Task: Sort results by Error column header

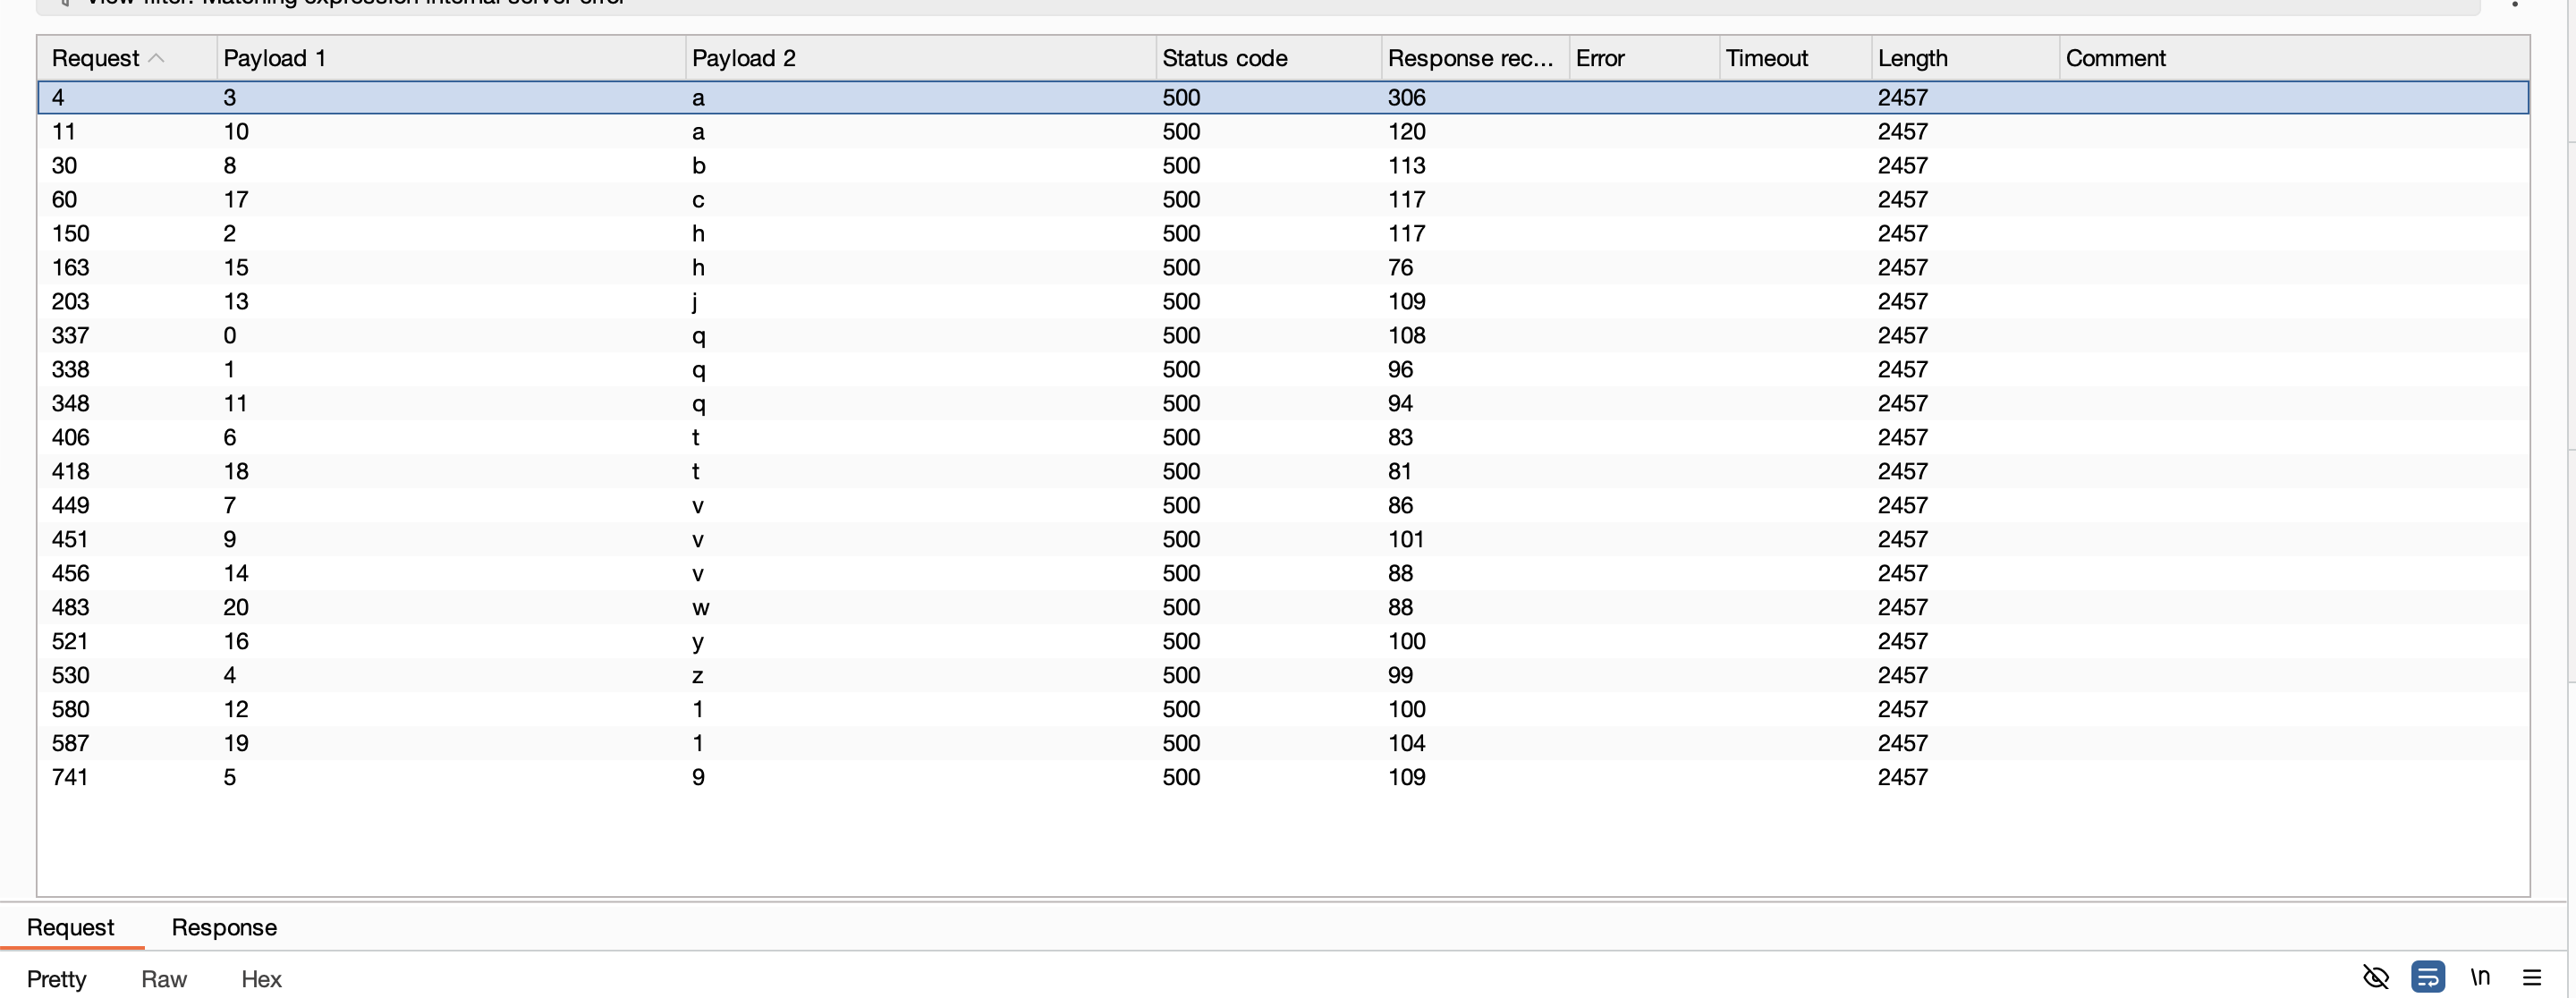Action: (x=1644, y=58)
